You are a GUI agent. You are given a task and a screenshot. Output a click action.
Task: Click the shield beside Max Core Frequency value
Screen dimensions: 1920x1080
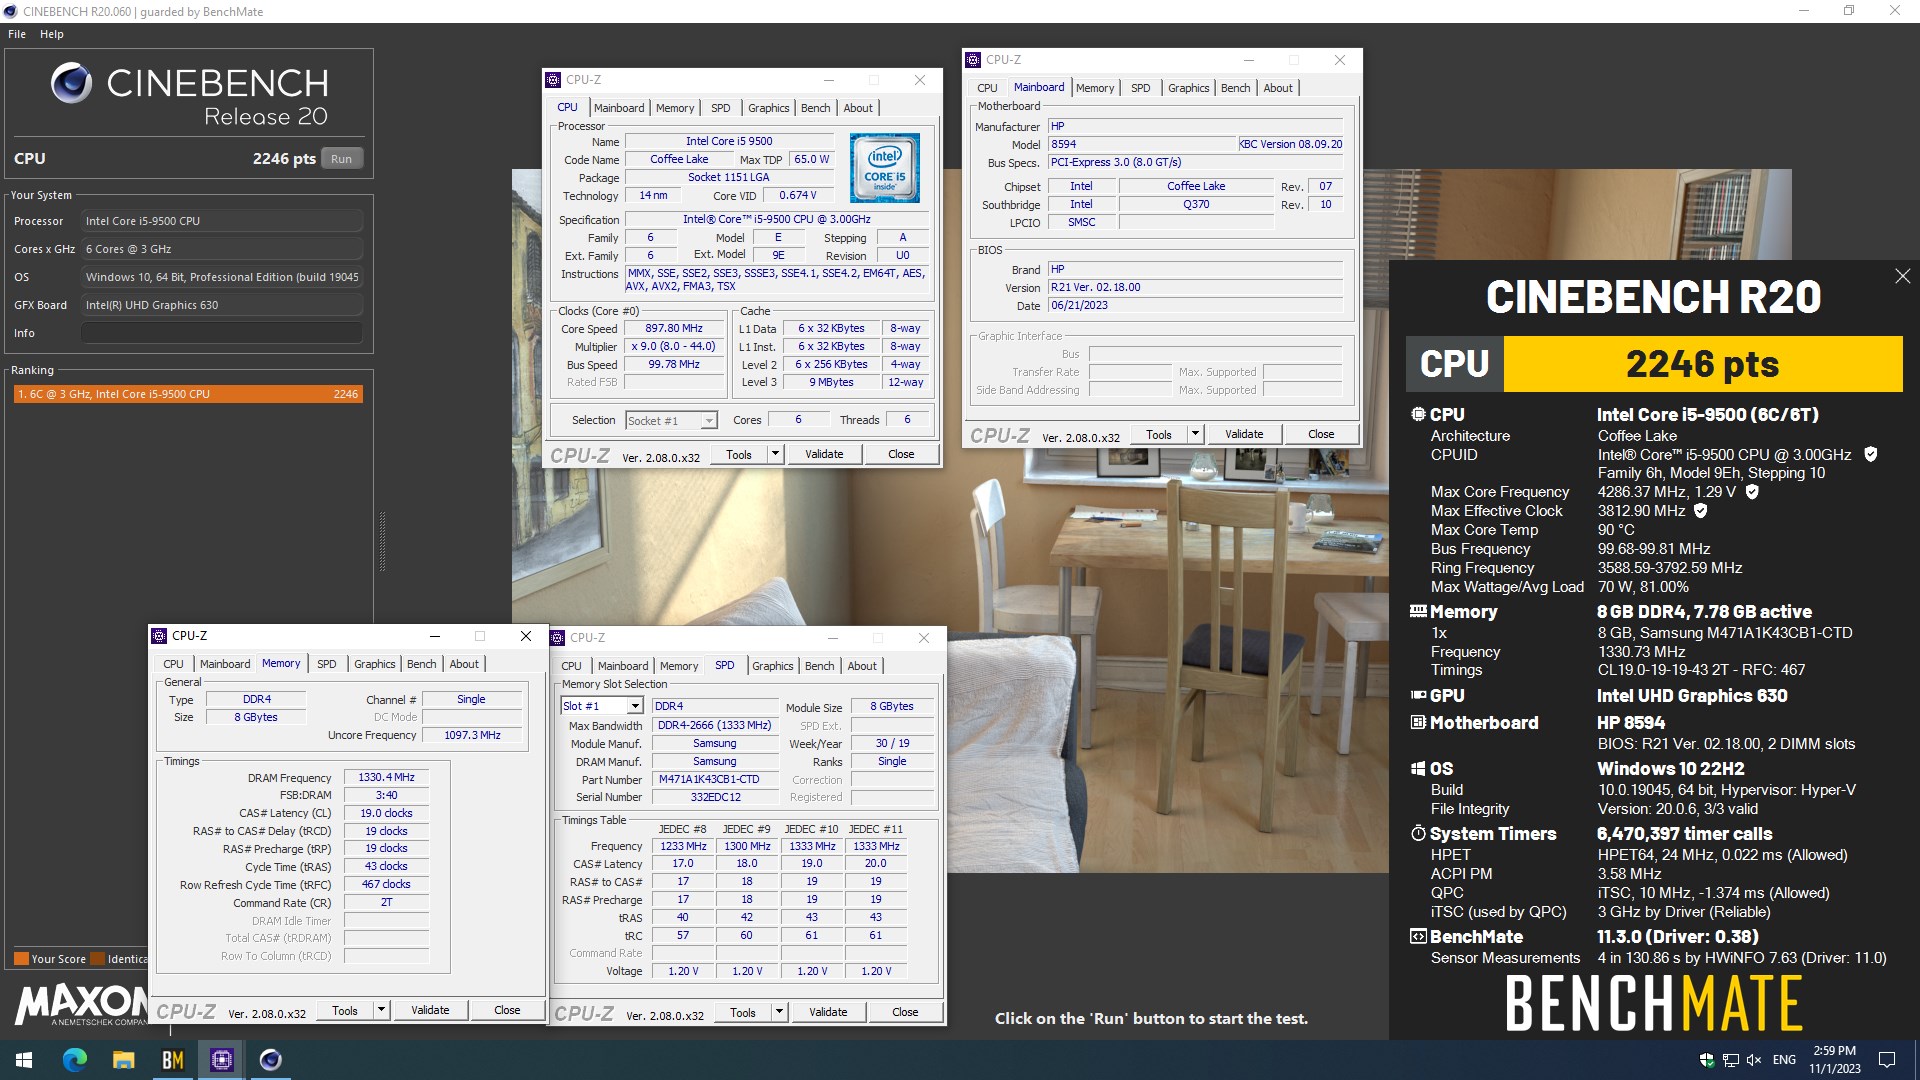point(1752,491)
